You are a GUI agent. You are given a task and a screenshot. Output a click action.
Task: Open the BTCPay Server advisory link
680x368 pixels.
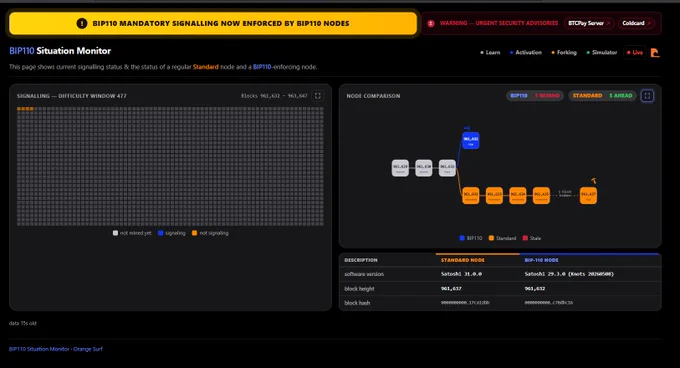click(x=589, y=23)
